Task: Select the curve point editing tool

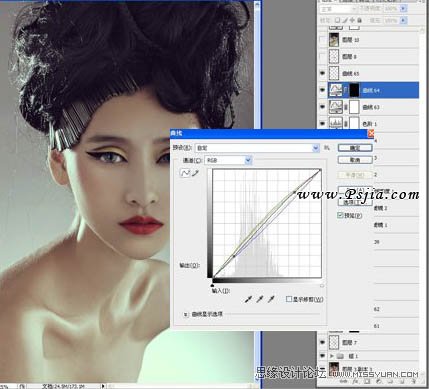Action: [185, 173]
